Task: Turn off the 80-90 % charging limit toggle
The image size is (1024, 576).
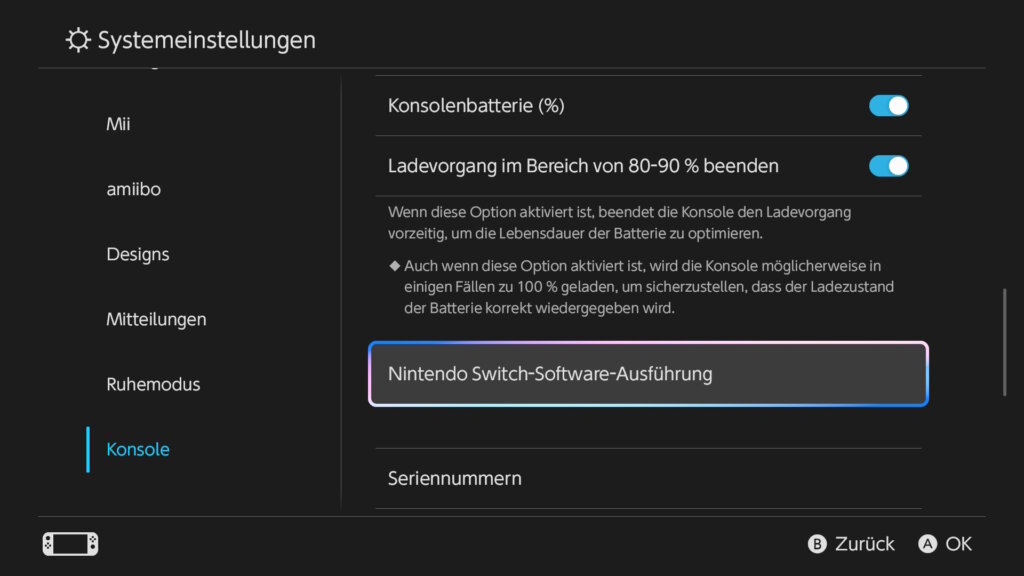Action: point(888,165)
